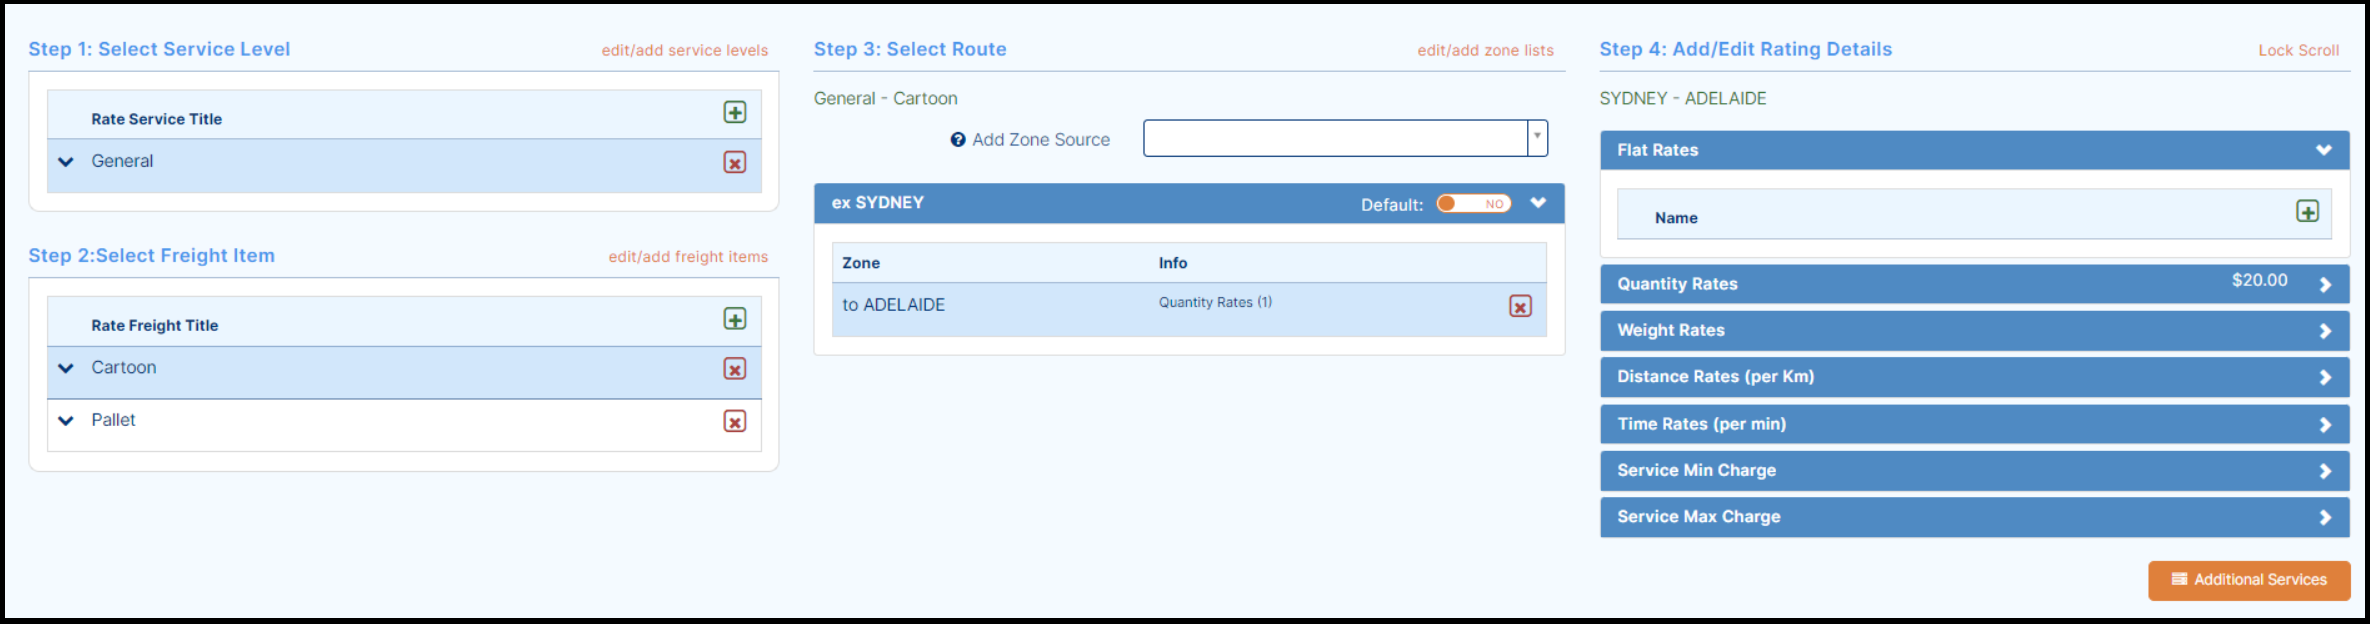The height and width of the screenshot is (624, 2370).
Task: Toggle the ex SYDNEY Default switch
Action: [1473, 204]
